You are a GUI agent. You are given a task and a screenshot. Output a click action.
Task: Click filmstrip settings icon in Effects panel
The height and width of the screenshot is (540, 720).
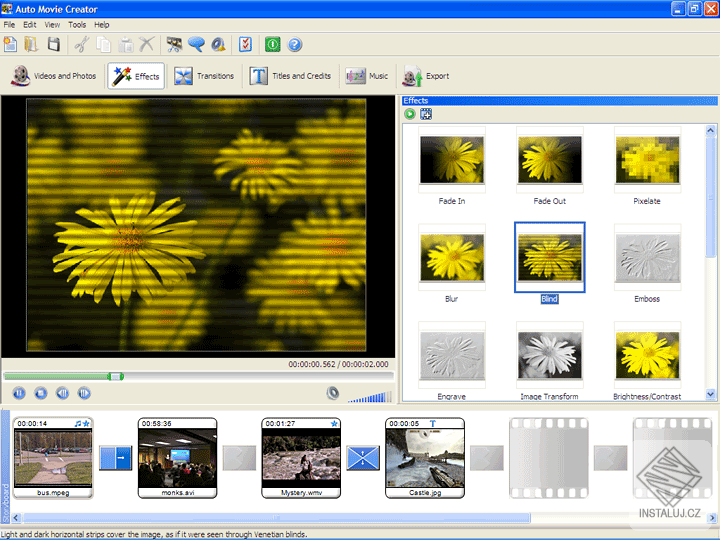(x=426, y=114)
